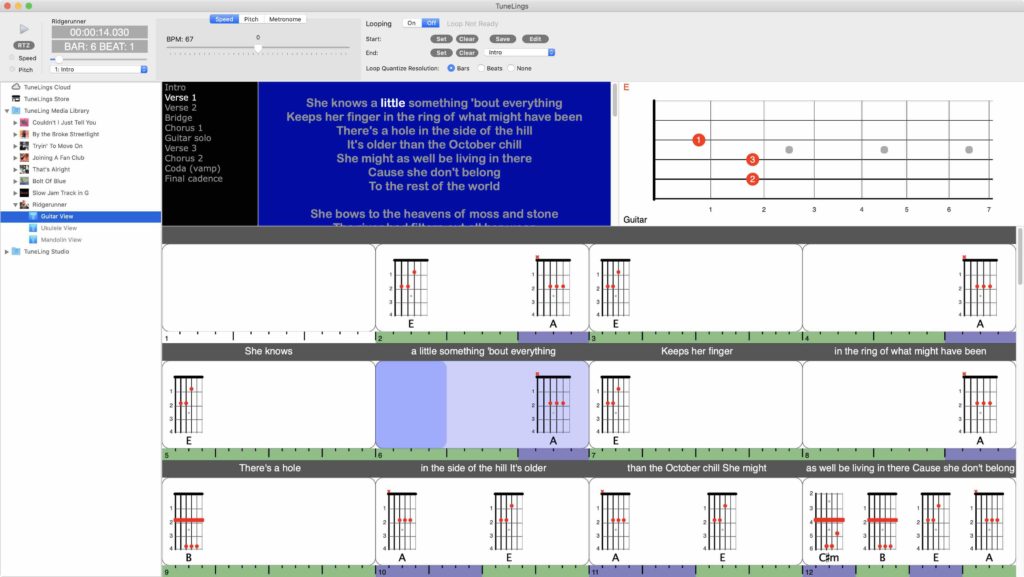Click the chord chart vertical scrollbar
This screenshot has width=1024, height=577.
coord(1020,256)
